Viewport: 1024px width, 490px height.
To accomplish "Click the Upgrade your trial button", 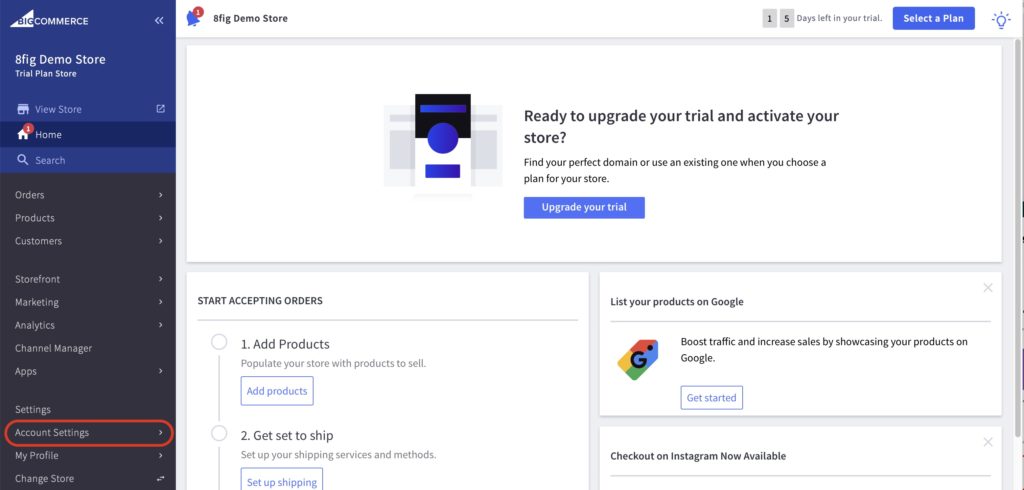I will coord(584,207).
